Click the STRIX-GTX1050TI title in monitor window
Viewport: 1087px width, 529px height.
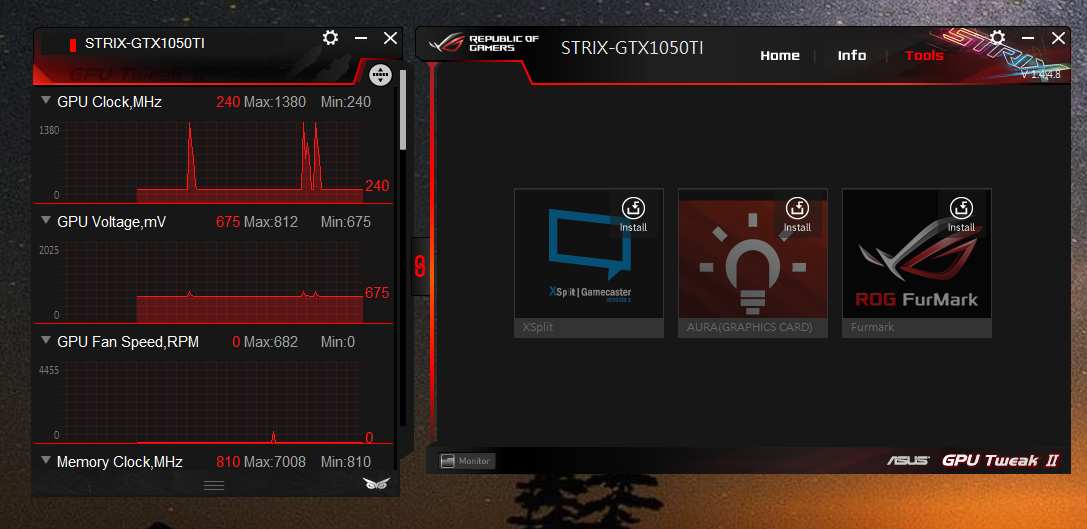click(144, 43)
